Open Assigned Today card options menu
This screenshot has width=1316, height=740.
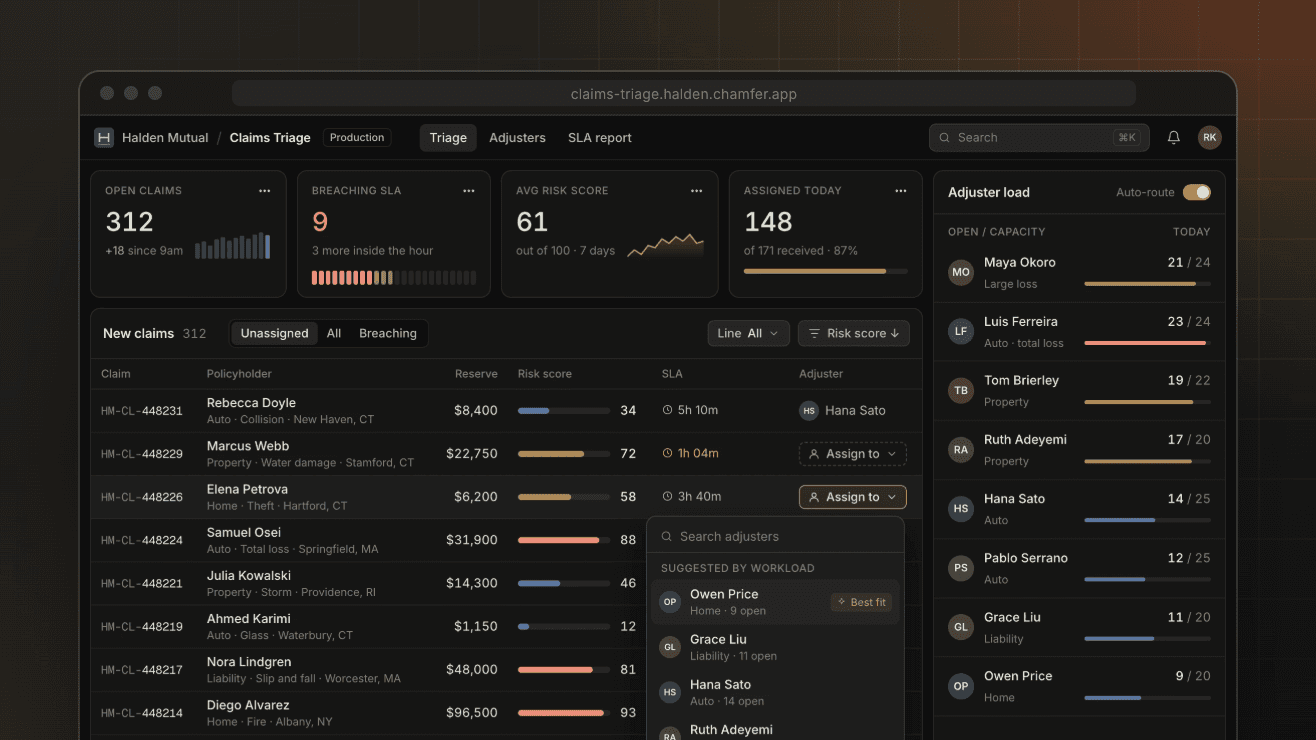[901, 191]
